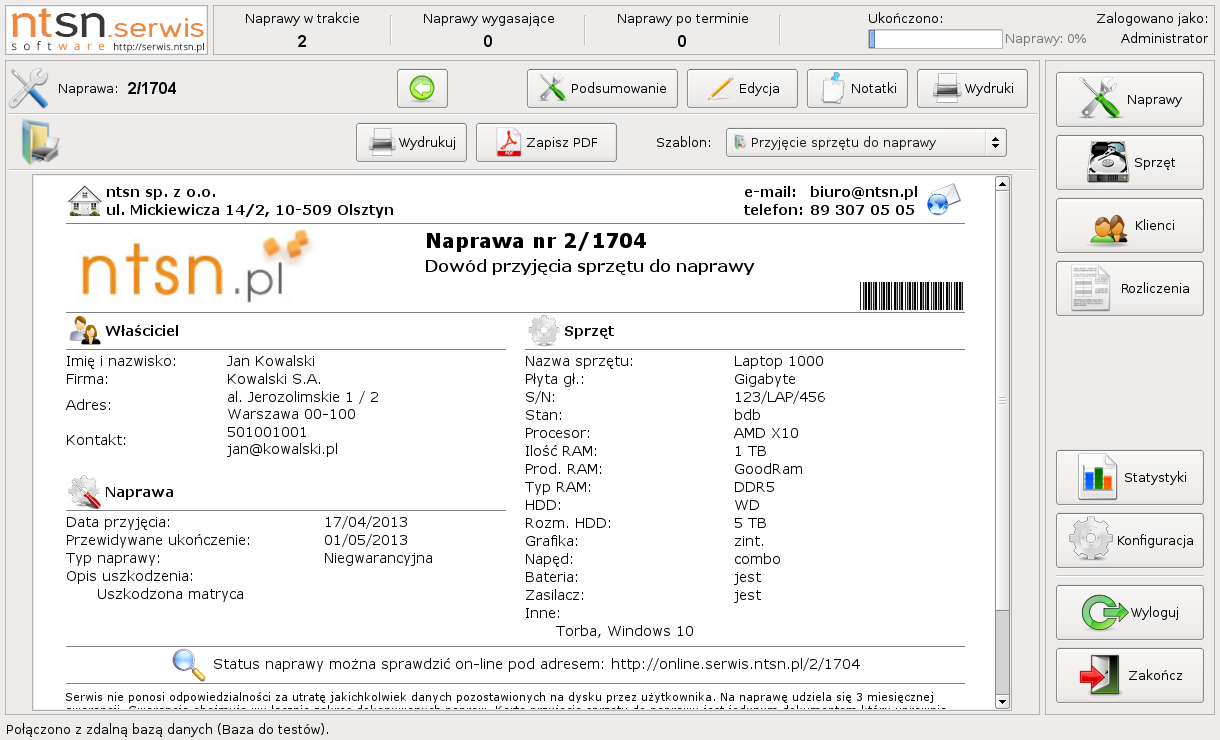
Task: Open the Naprawy repairs module
Action: click(x=1129, y=99)
